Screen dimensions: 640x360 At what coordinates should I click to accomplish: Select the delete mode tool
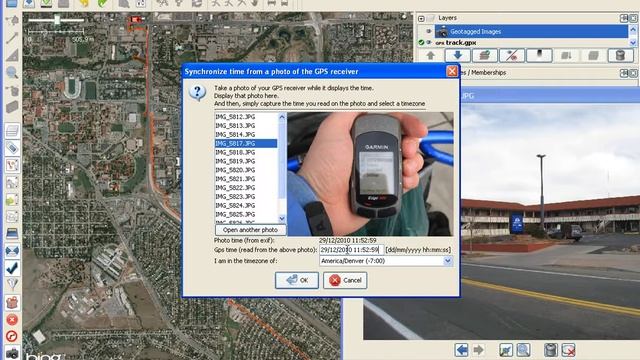(12, 90)
